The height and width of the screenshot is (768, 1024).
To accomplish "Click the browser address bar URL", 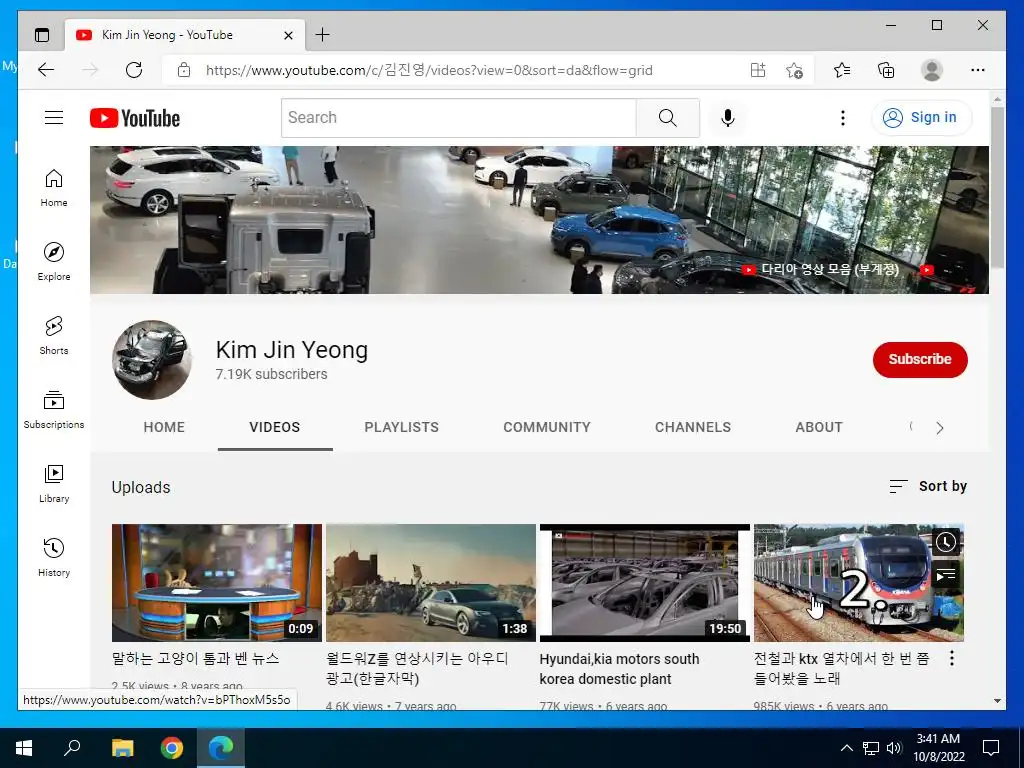I will [429, 70].
